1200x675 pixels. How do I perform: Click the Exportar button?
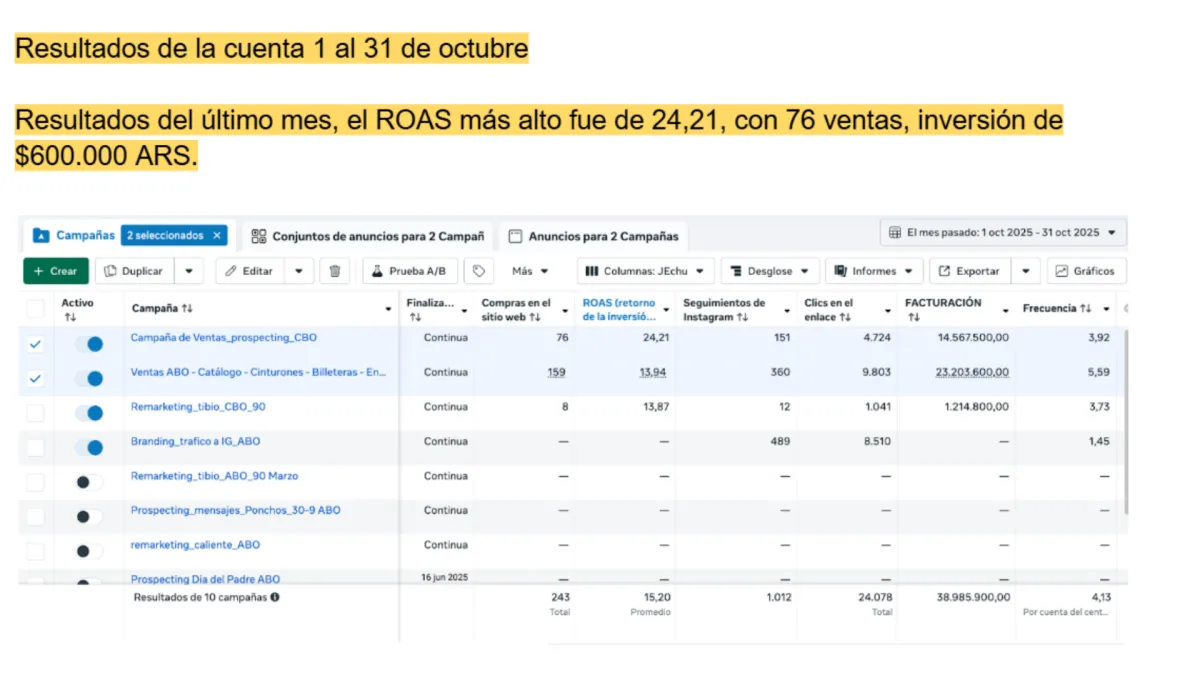point(970,271)
